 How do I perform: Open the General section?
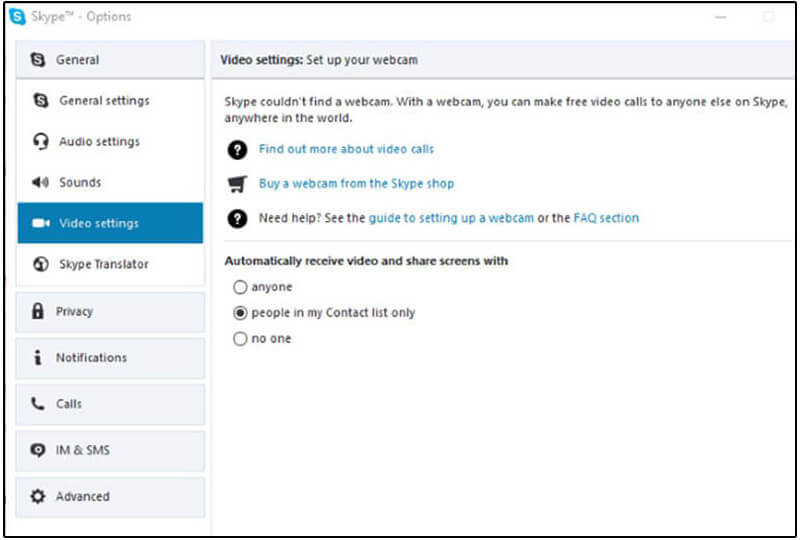point(110,60)
